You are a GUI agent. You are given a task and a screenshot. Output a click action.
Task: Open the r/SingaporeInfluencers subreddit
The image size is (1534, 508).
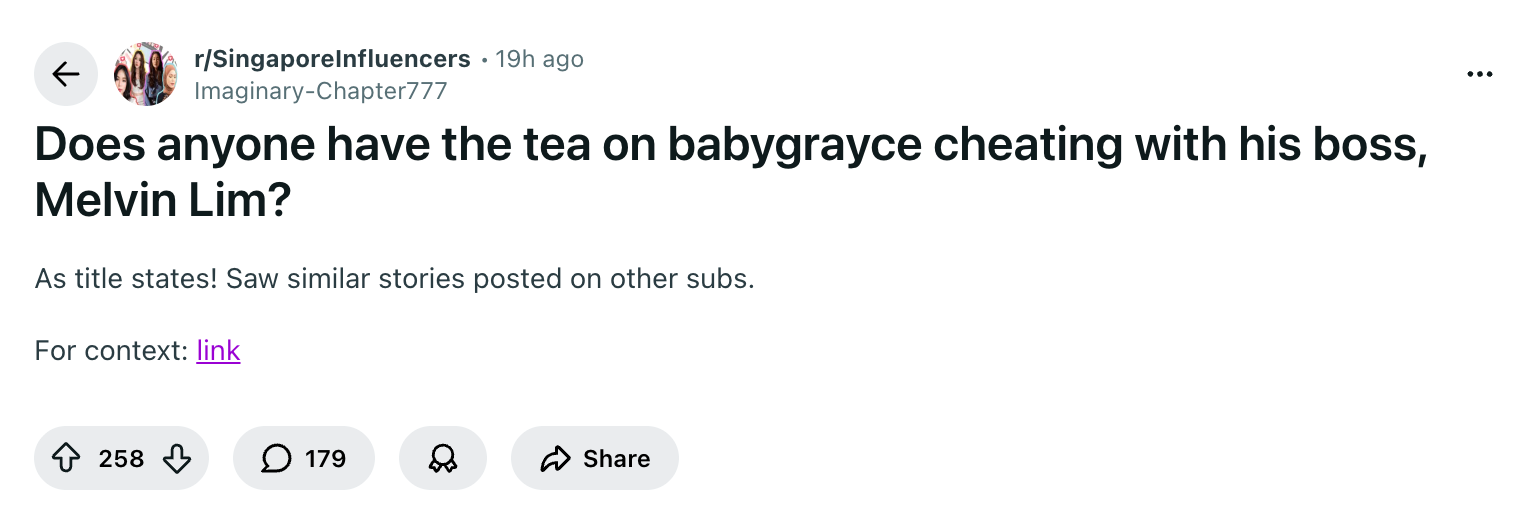(332, 59)
